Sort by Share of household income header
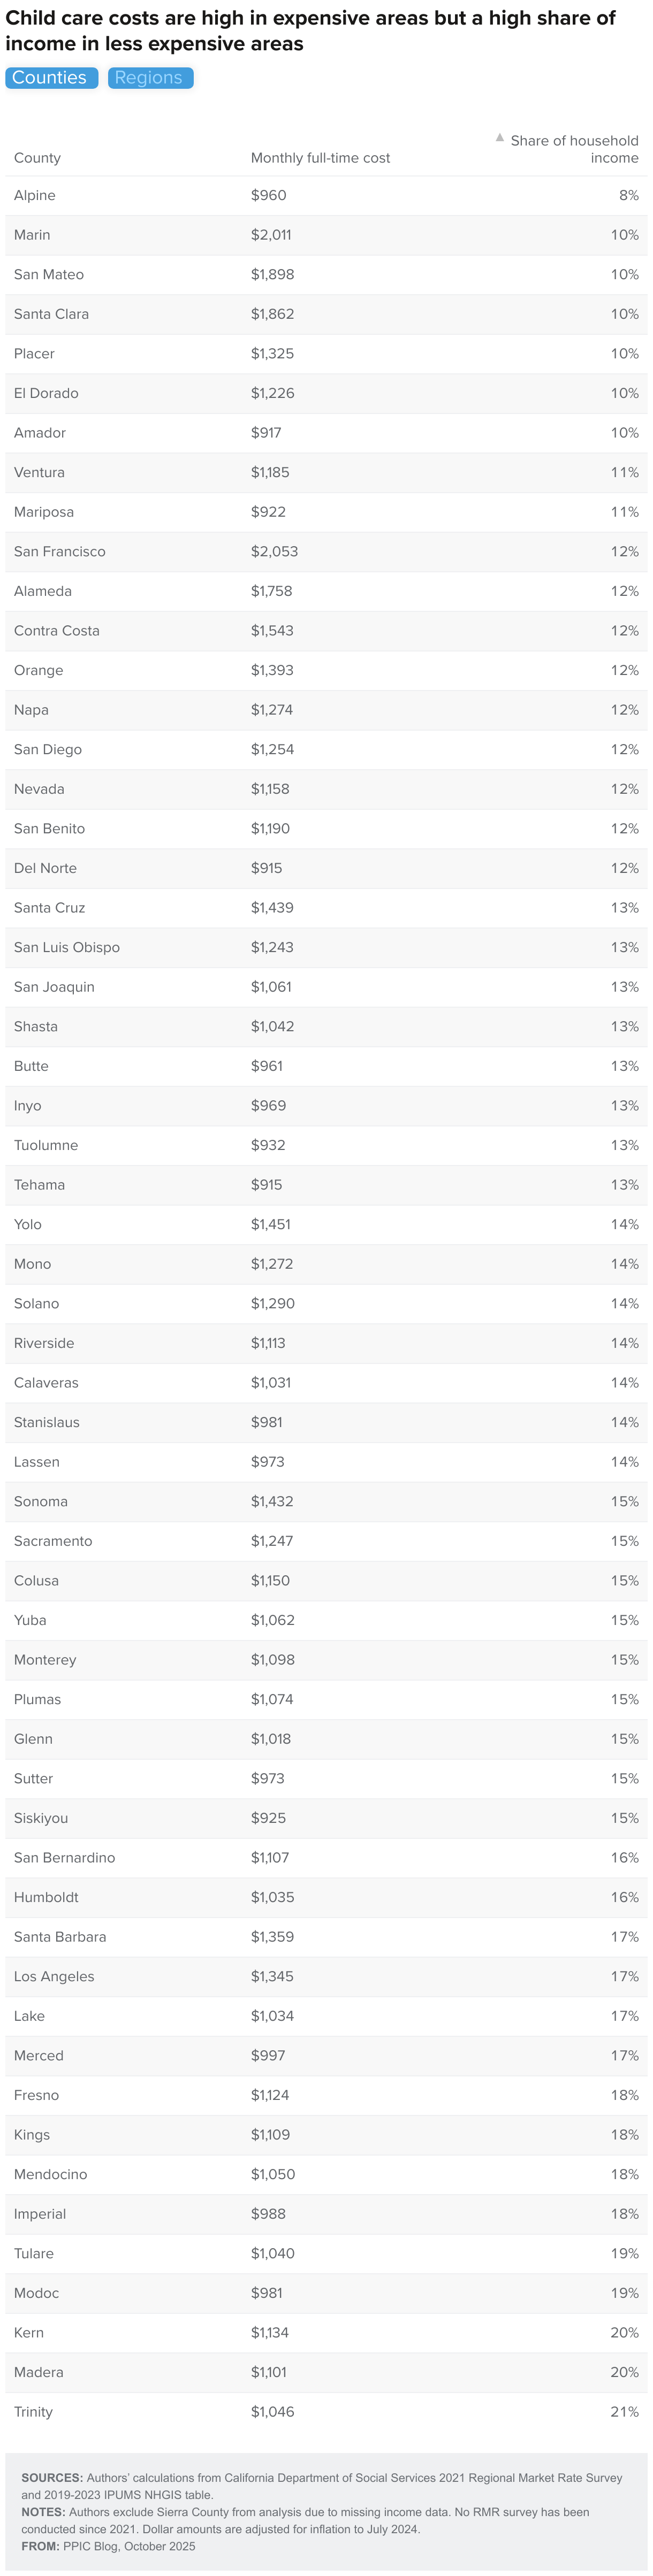 click(574, 149)
